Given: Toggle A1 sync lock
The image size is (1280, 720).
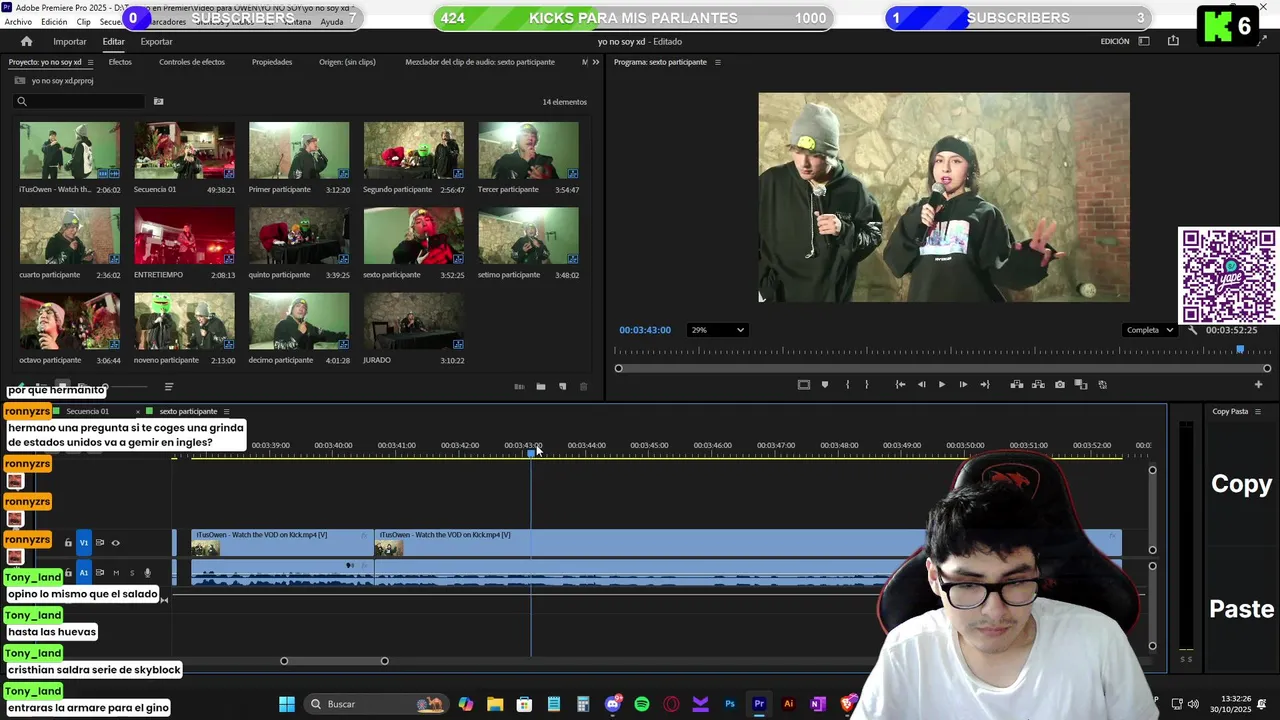Looking at the screenshot, I should [x=99, y=573].
